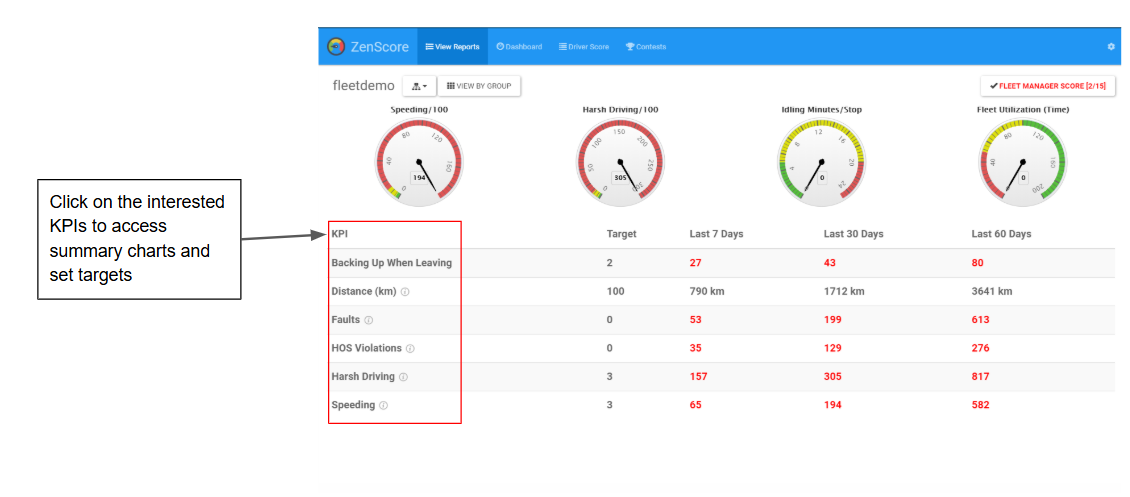Click the Harsh Driving/100 gauge
This screenshot has width=1130, height=497.
click(x=620, y=160)
